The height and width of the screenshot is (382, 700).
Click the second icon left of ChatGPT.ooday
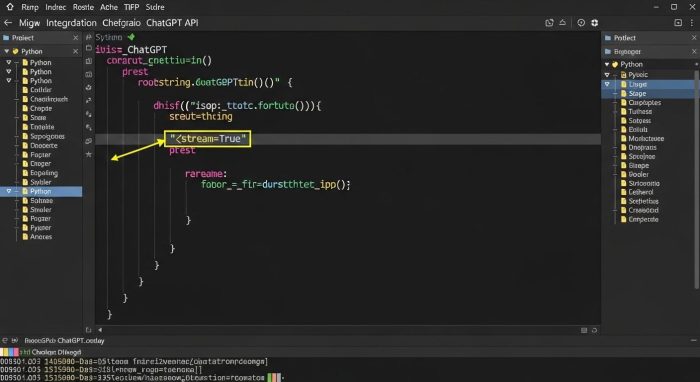[x=15, y=340]
